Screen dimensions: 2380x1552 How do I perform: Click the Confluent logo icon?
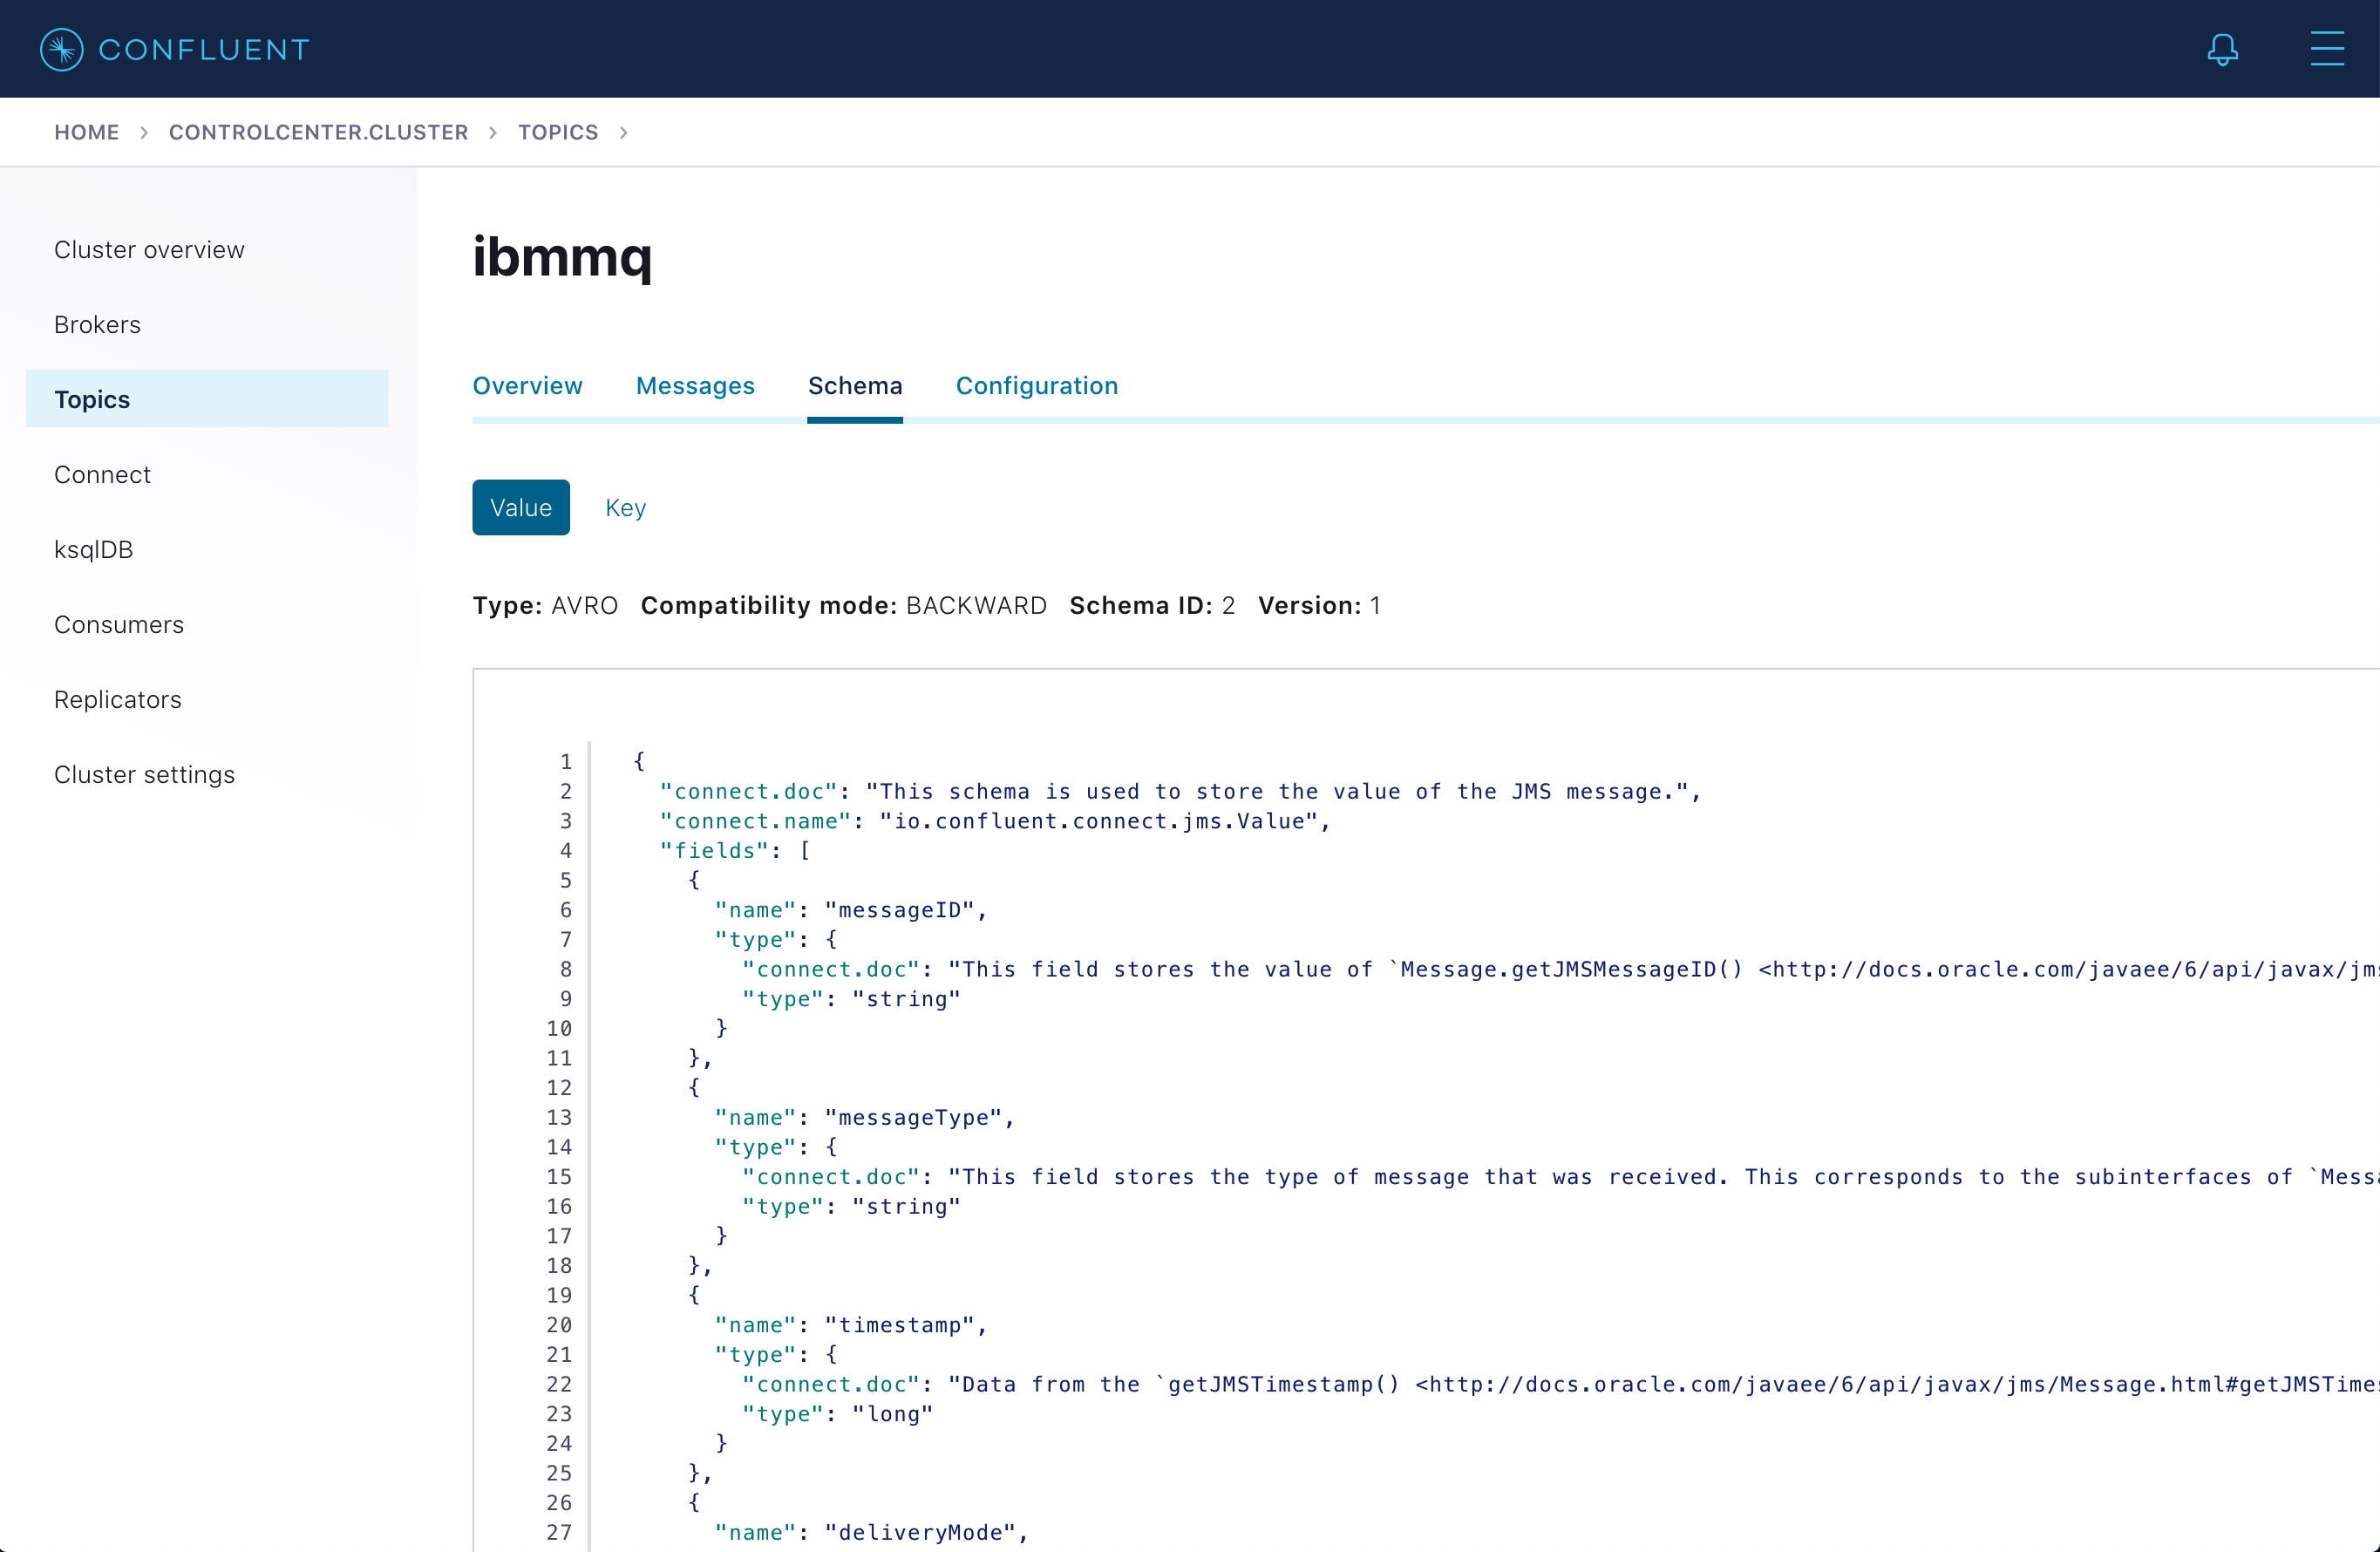[59, 47]
